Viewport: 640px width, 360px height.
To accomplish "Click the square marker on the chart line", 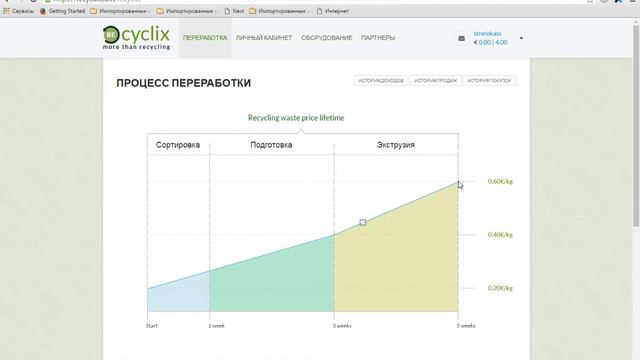I will (x=363, y=222).
